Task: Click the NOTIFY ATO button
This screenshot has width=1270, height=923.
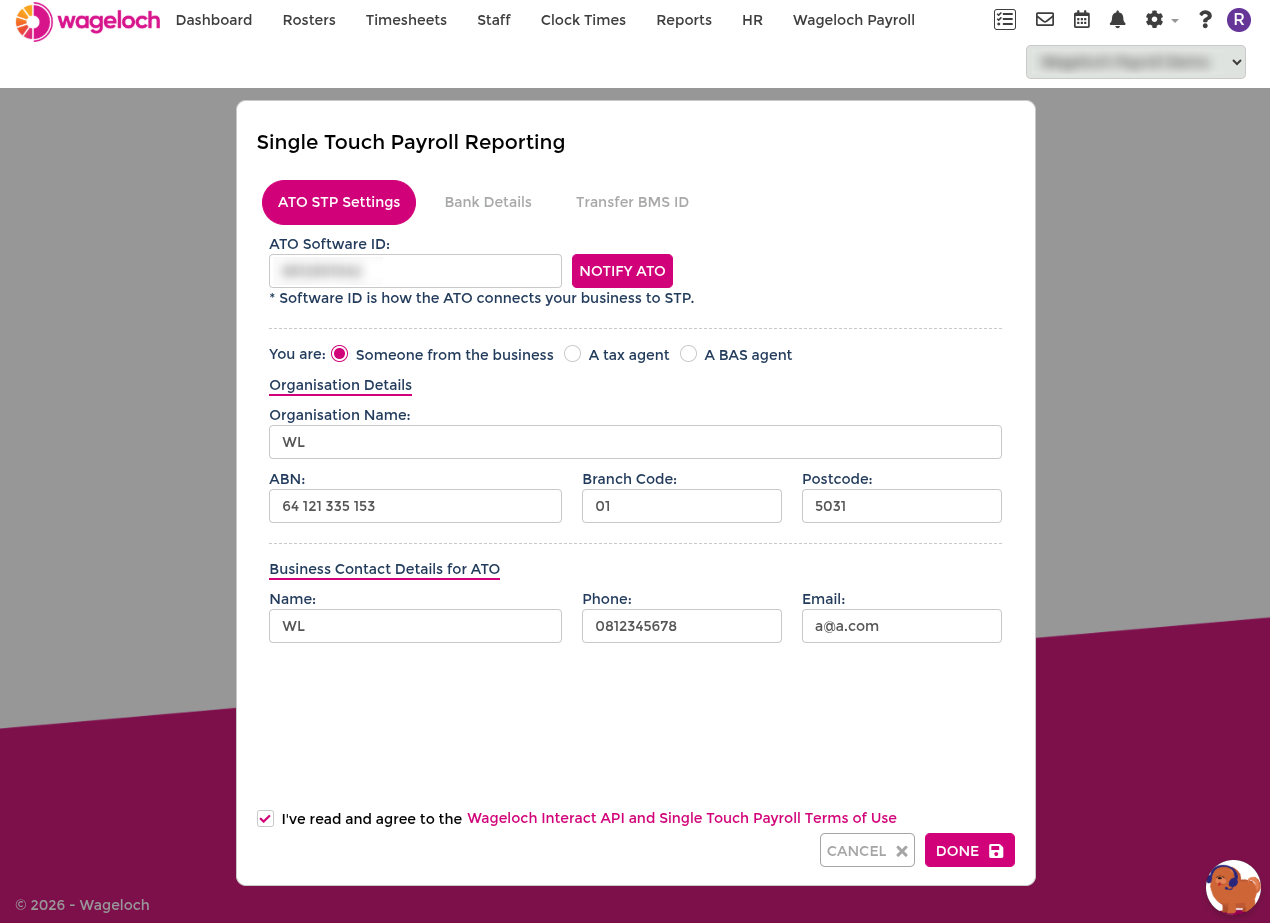Action: pyautogui.click(x=622, y=271)
